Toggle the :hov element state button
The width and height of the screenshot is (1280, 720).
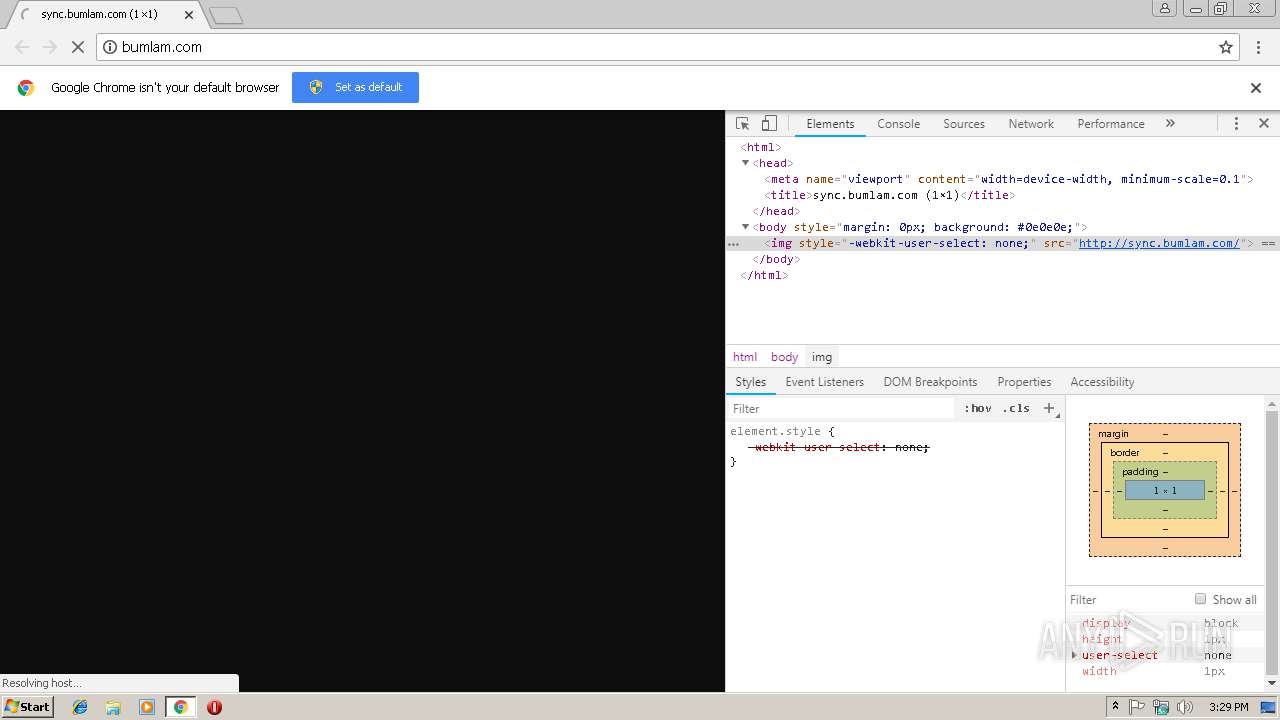coord(978,408)
